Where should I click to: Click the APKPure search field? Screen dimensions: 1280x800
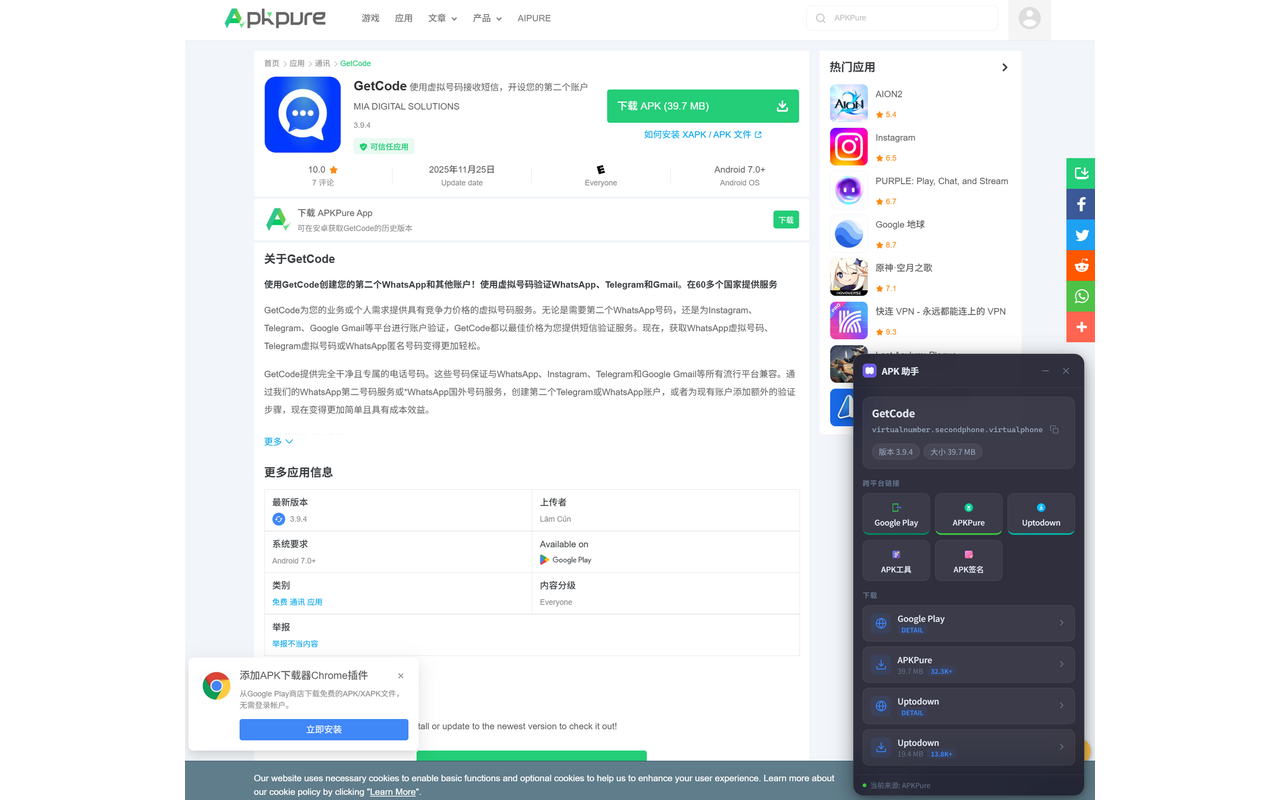[902, 18]
